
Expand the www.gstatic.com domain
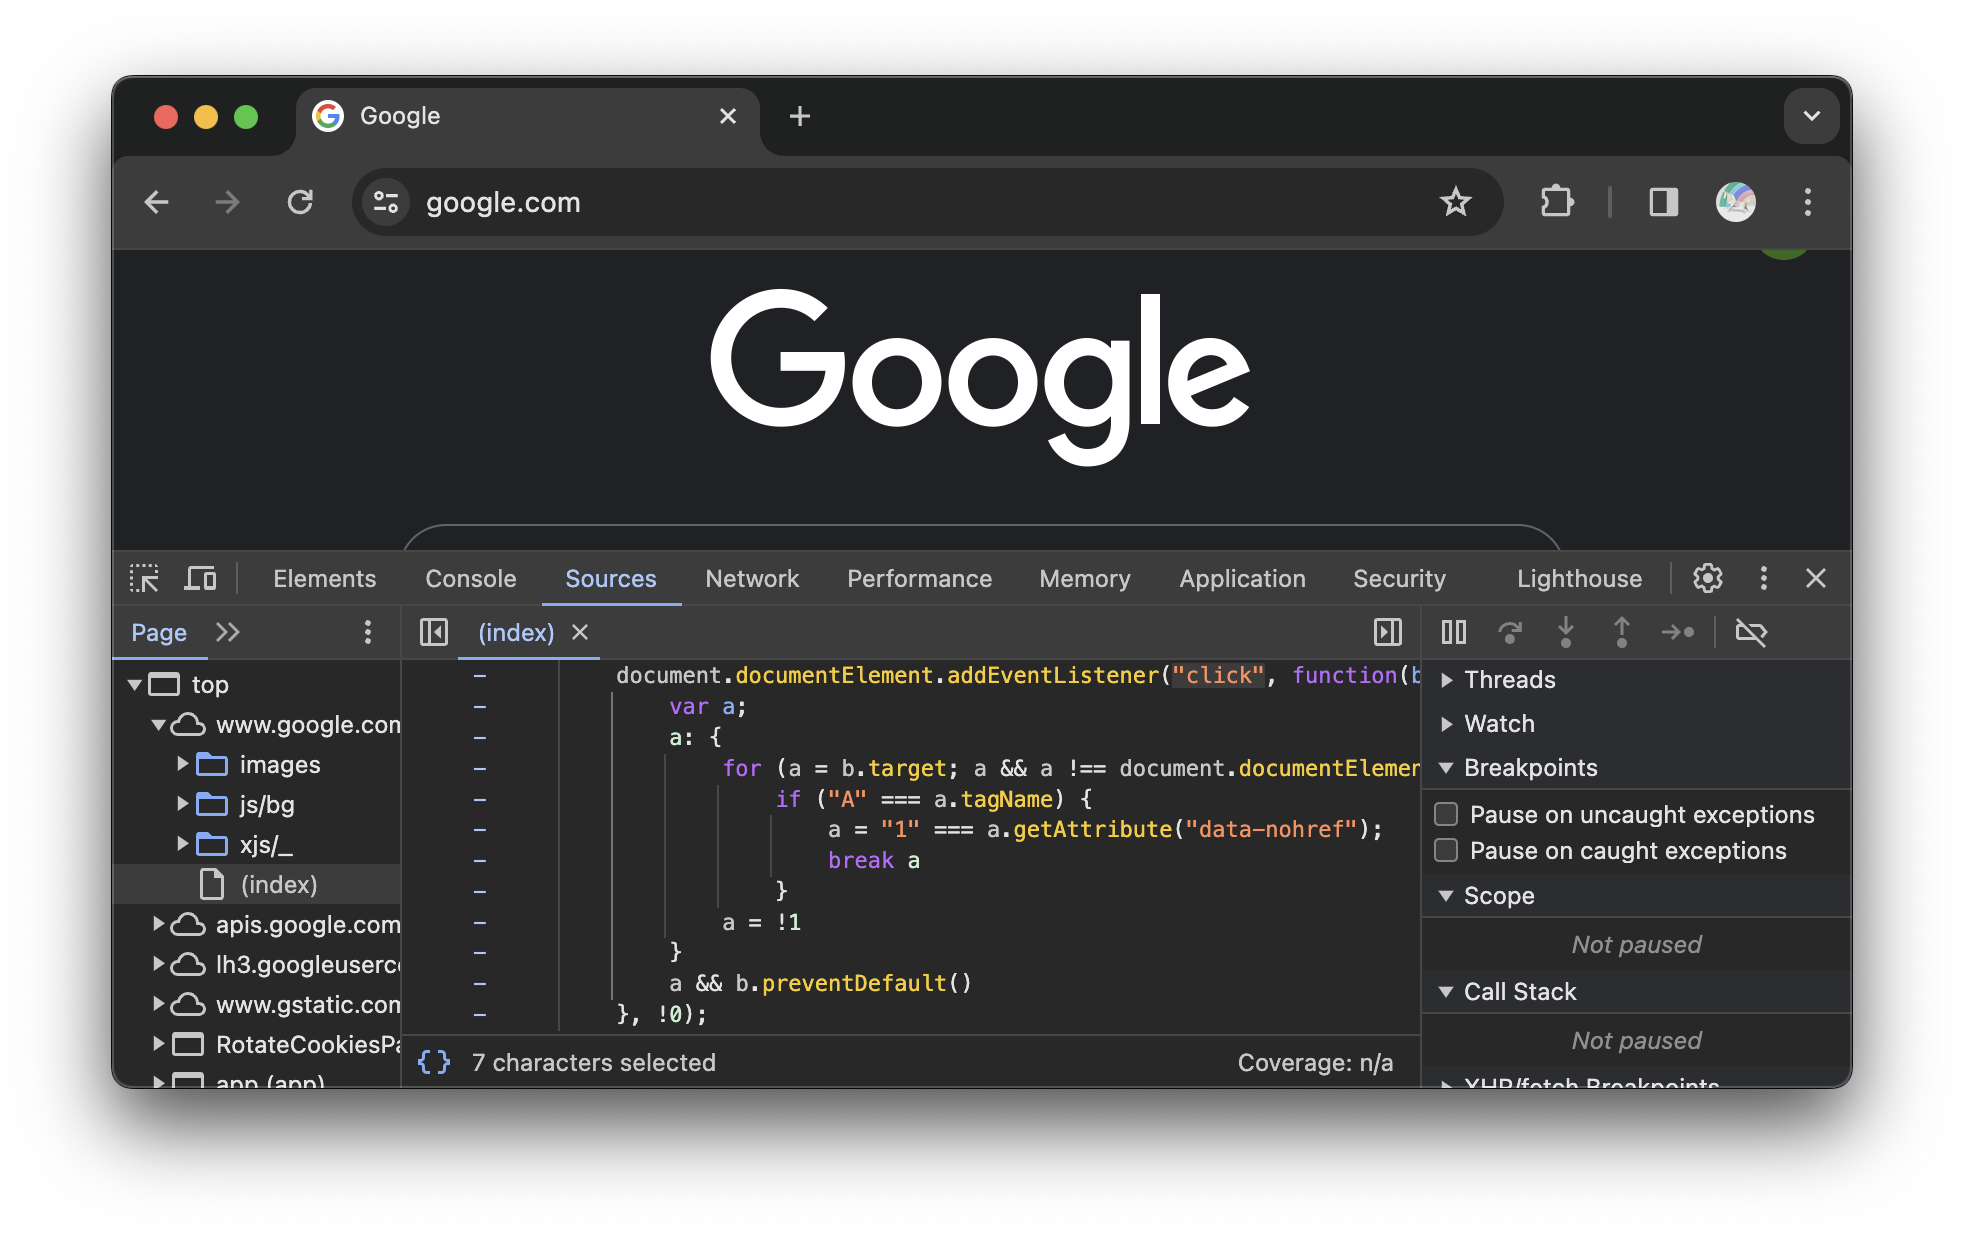tap(158, 1004)
